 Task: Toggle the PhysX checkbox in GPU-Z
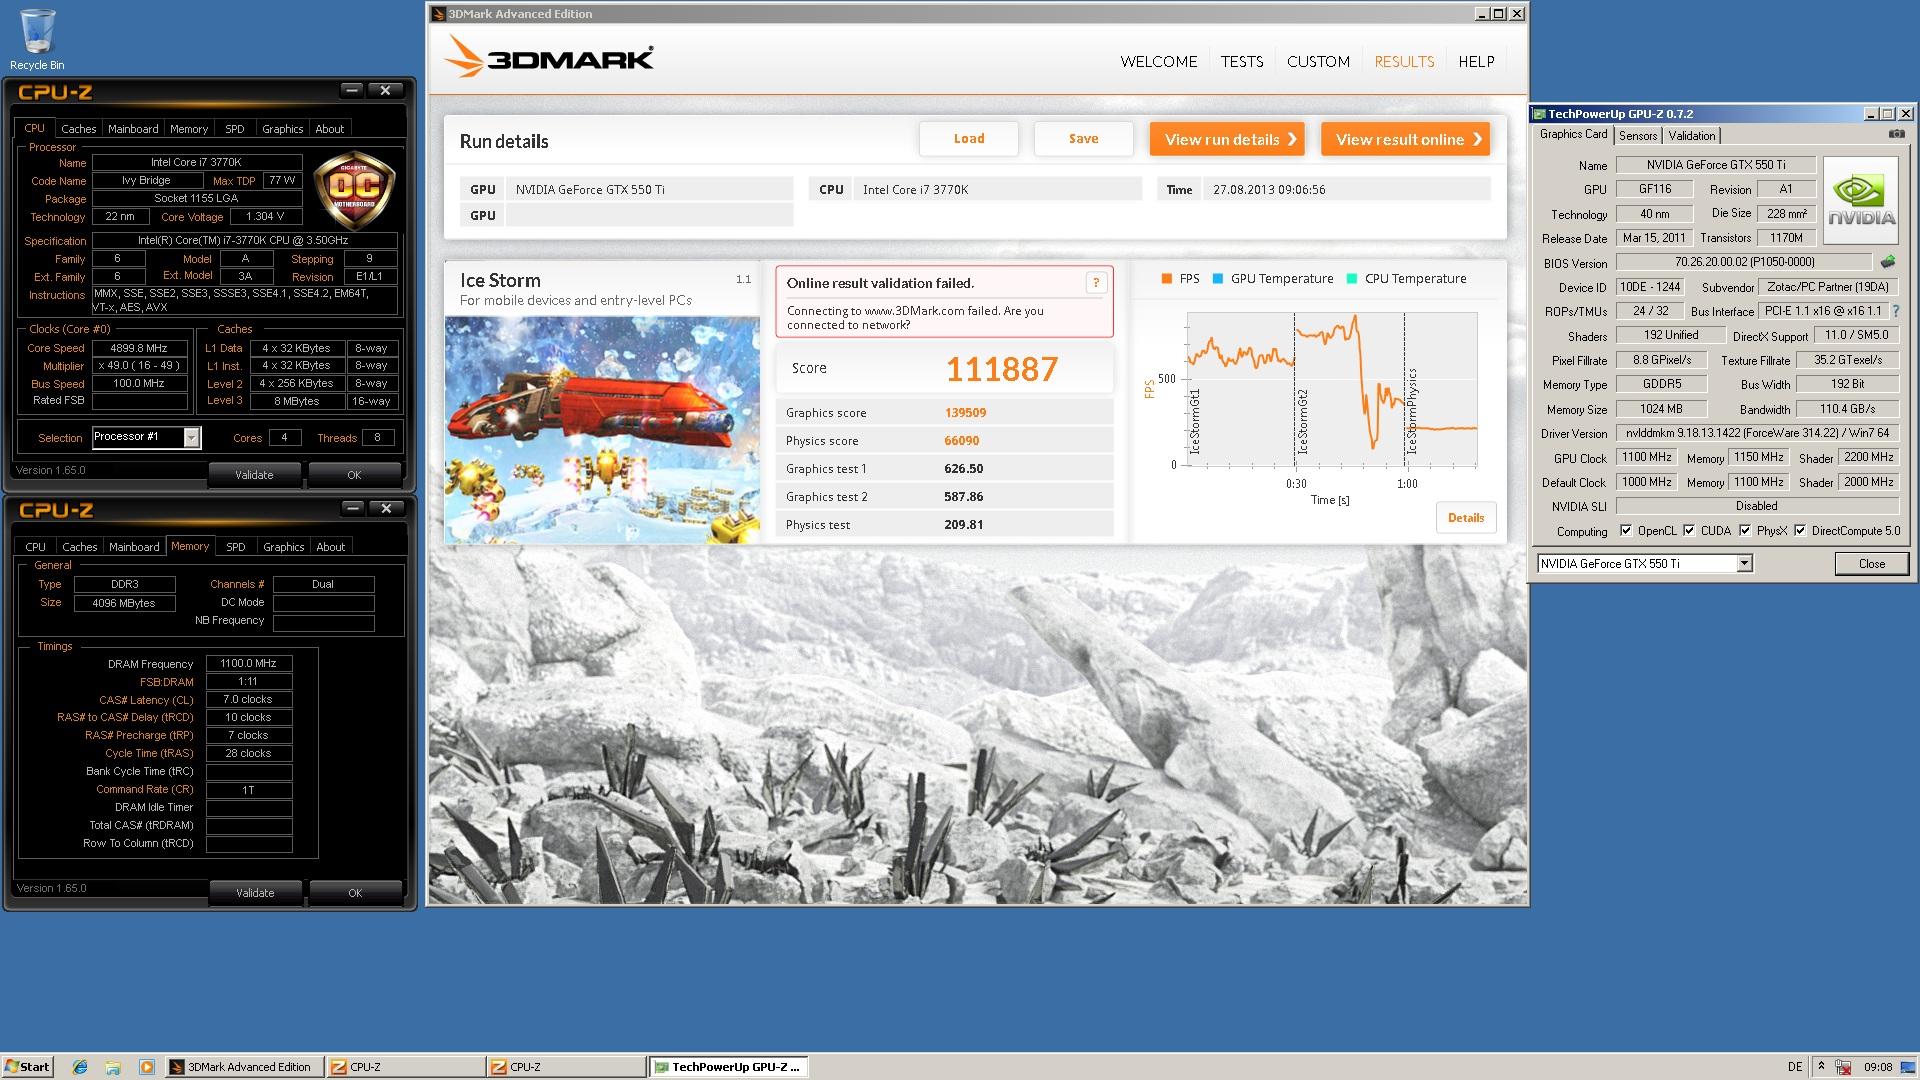(1745, 531)
